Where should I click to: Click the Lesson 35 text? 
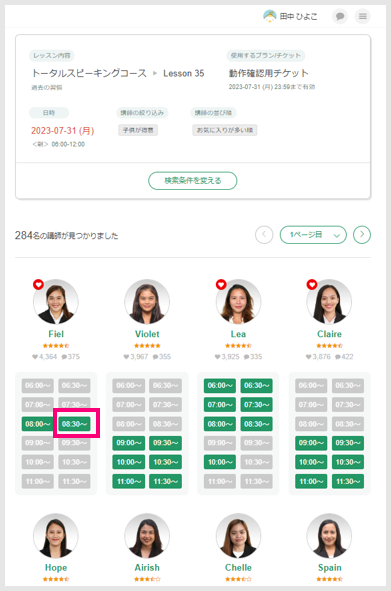point(184,73)
